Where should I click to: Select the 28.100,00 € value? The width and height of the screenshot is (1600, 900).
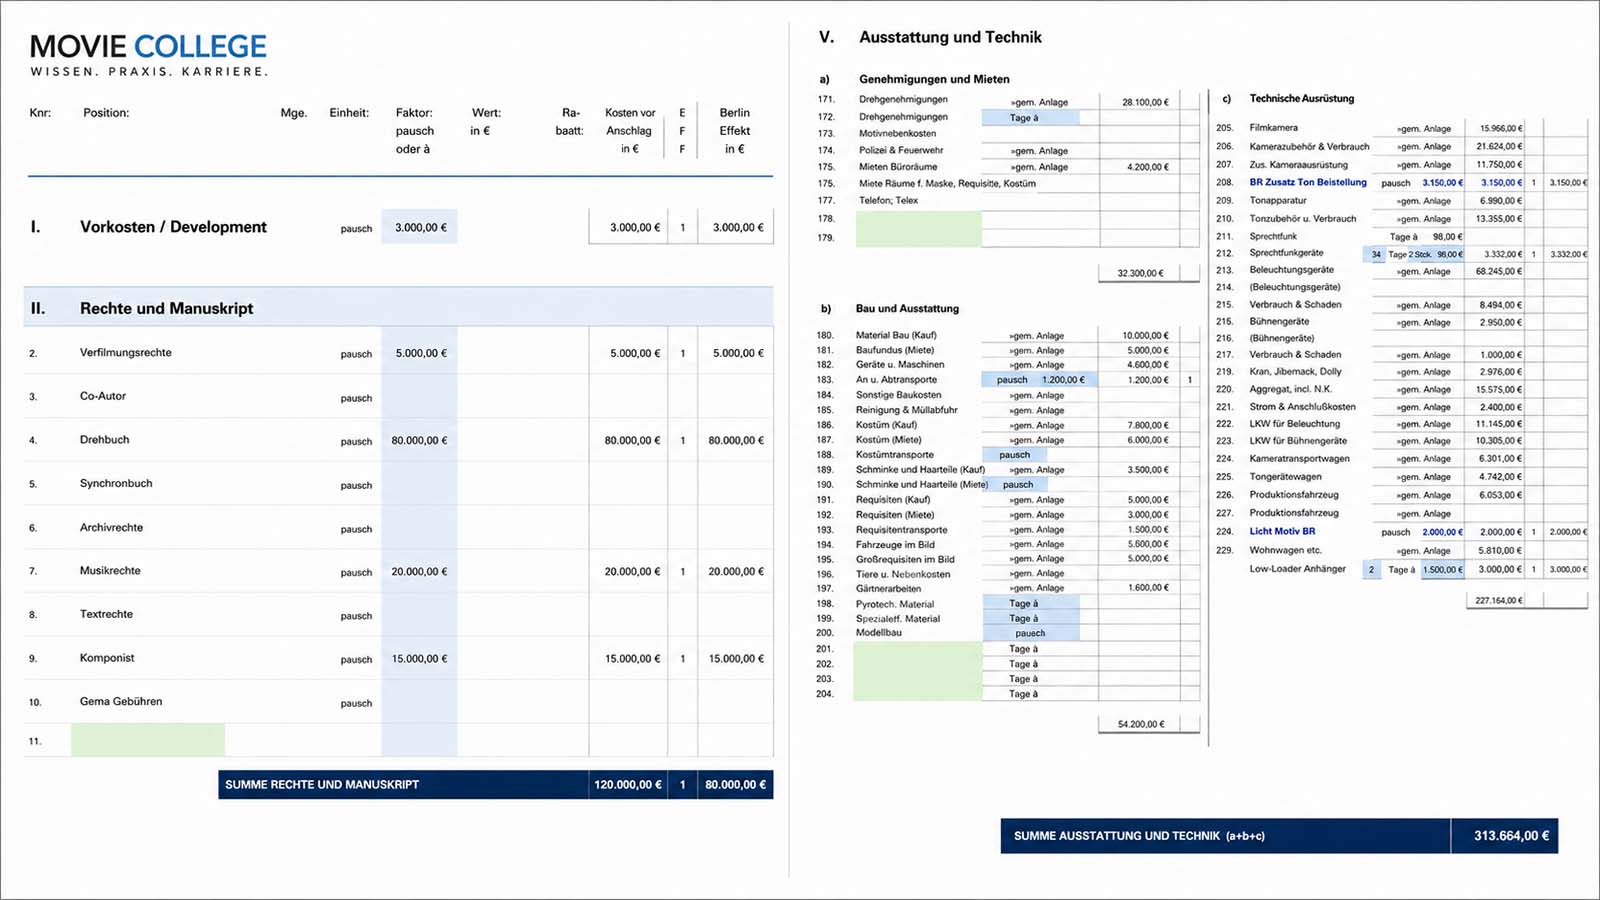(x=1145, y=102)
